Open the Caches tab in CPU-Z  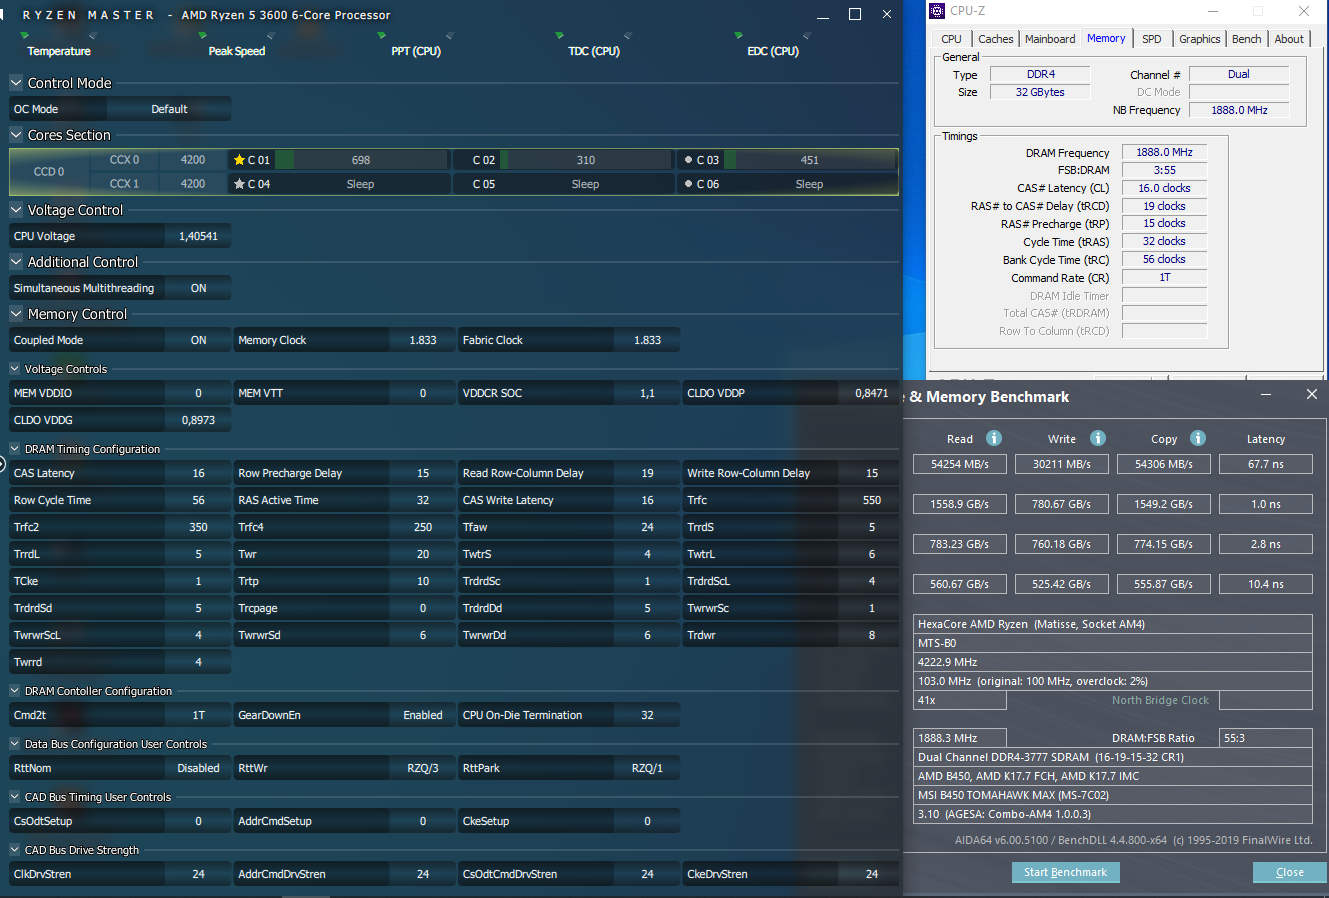coord(996,39)
